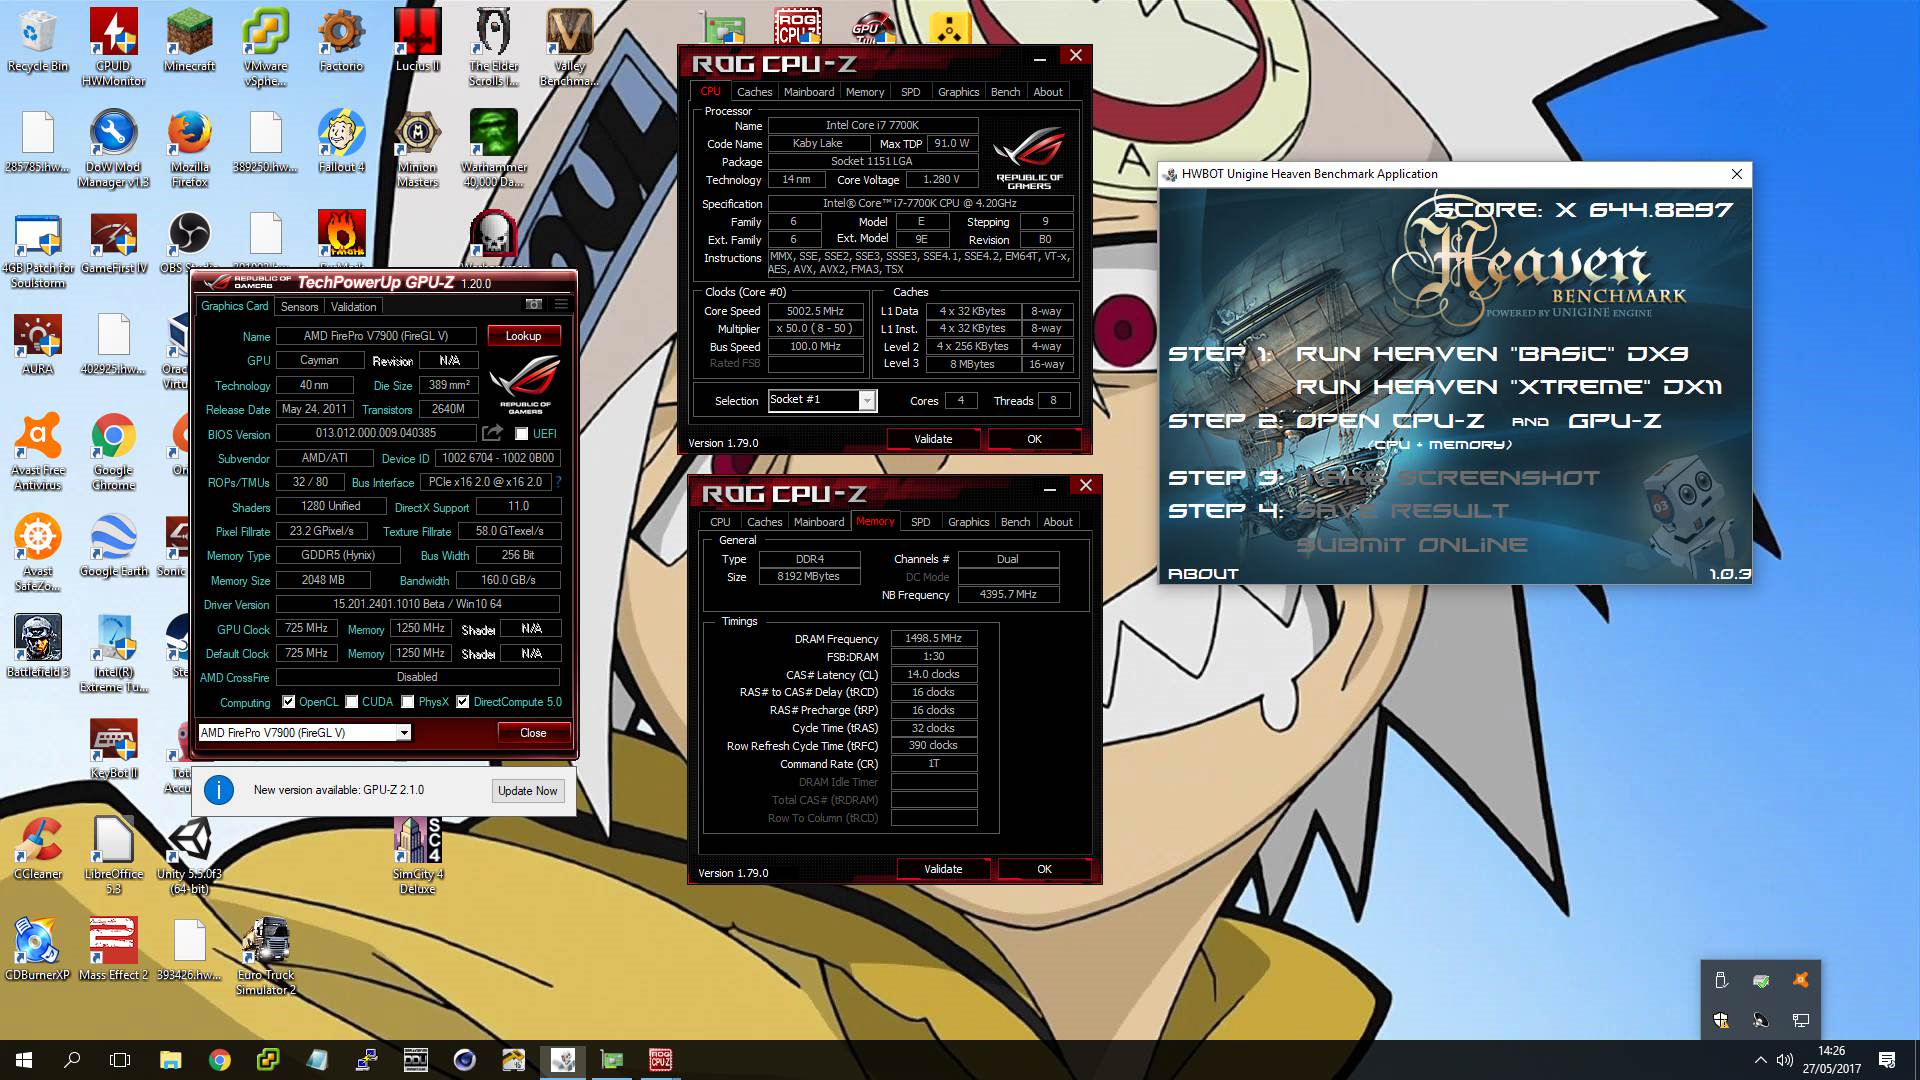This screenshot has width=1920, height=1080.
Task: Open File Explorer from taskbar
Action: coord(170,1060)
